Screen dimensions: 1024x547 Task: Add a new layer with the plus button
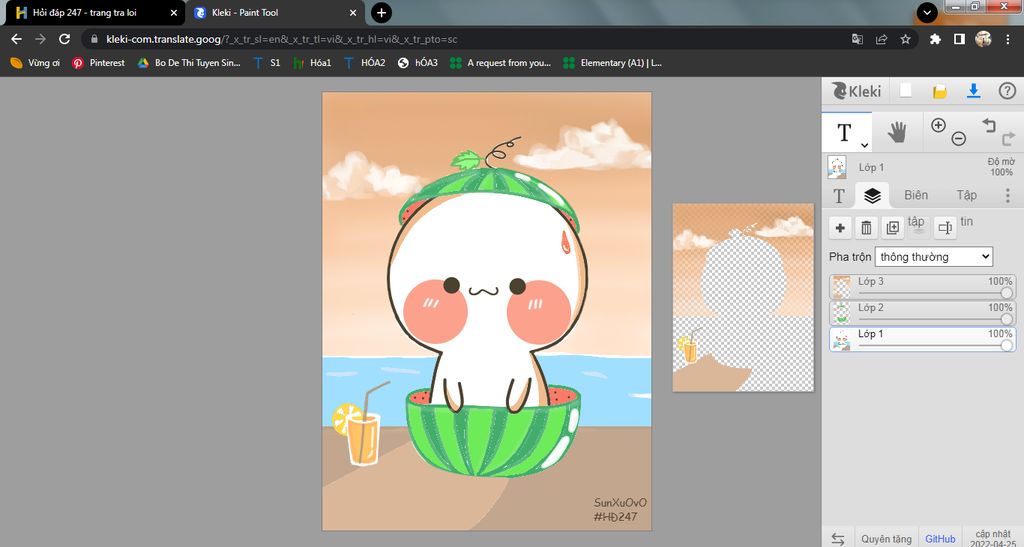point(840,228)
